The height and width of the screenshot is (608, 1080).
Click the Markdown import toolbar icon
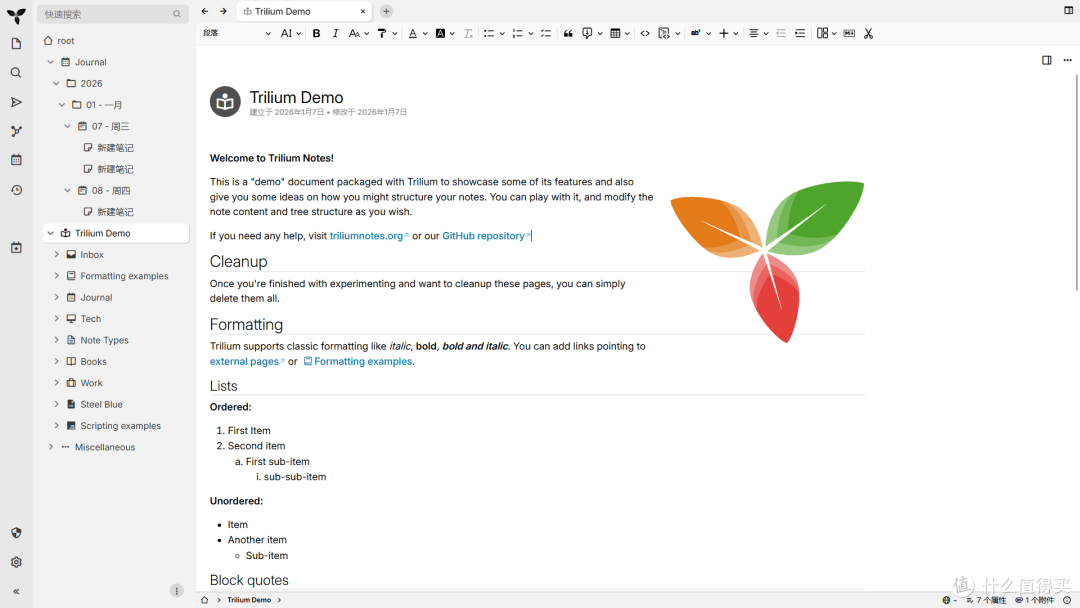click(849, 33)
